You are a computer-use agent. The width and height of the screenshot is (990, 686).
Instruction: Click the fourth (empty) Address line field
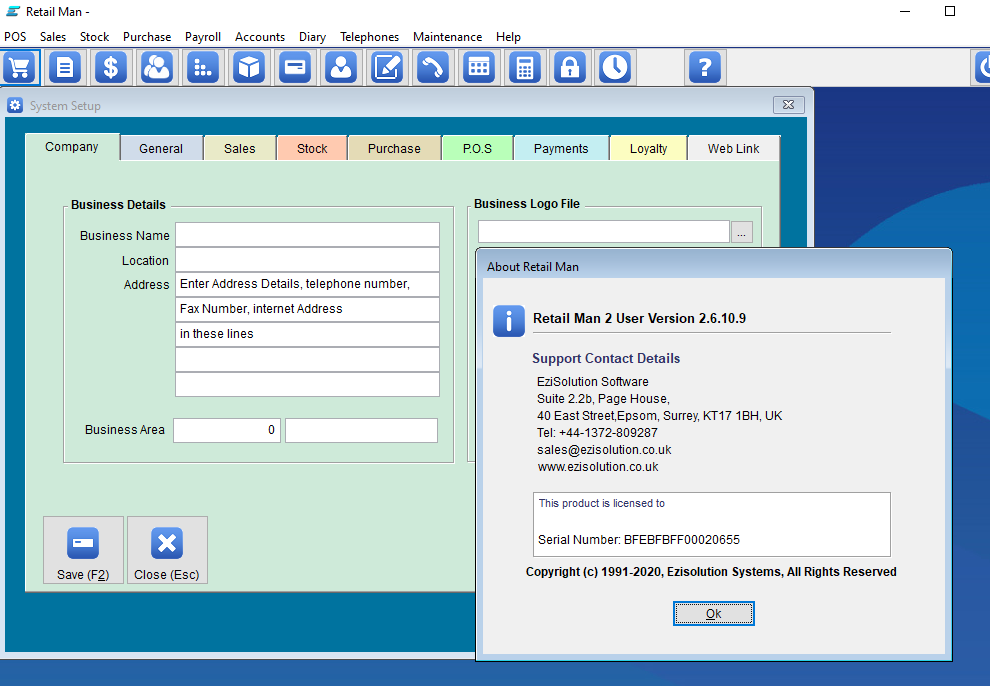[307, 359]
